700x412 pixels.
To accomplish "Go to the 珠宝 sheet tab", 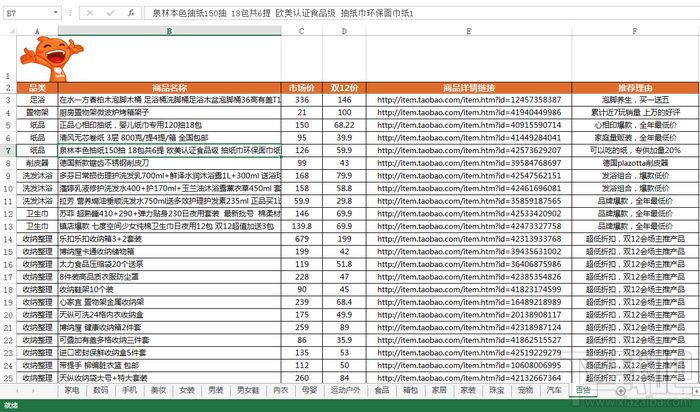I will tap(496, 390).
